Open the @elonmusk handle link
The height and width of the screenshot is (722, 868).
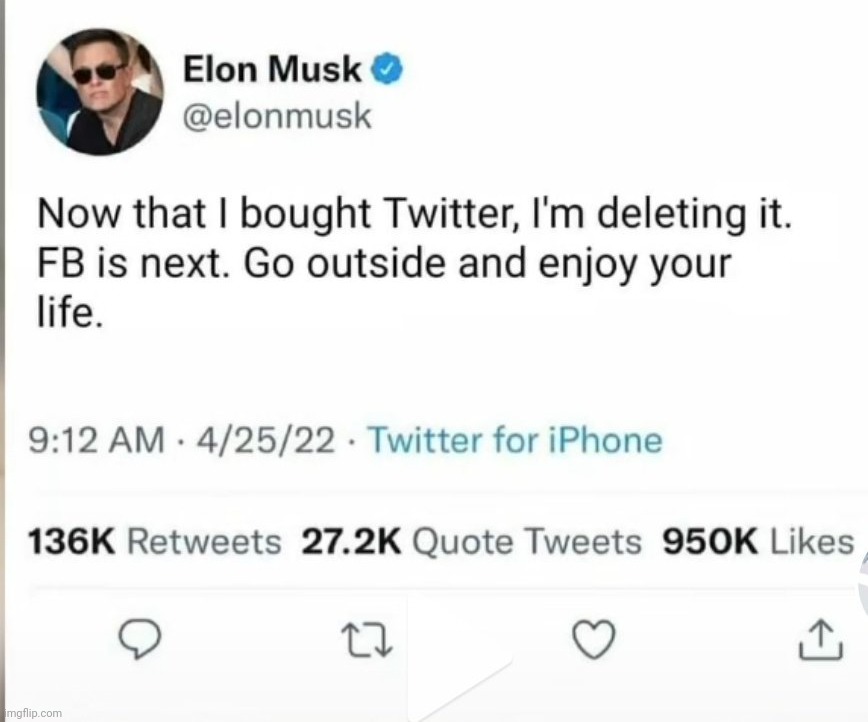pos(277,117)
